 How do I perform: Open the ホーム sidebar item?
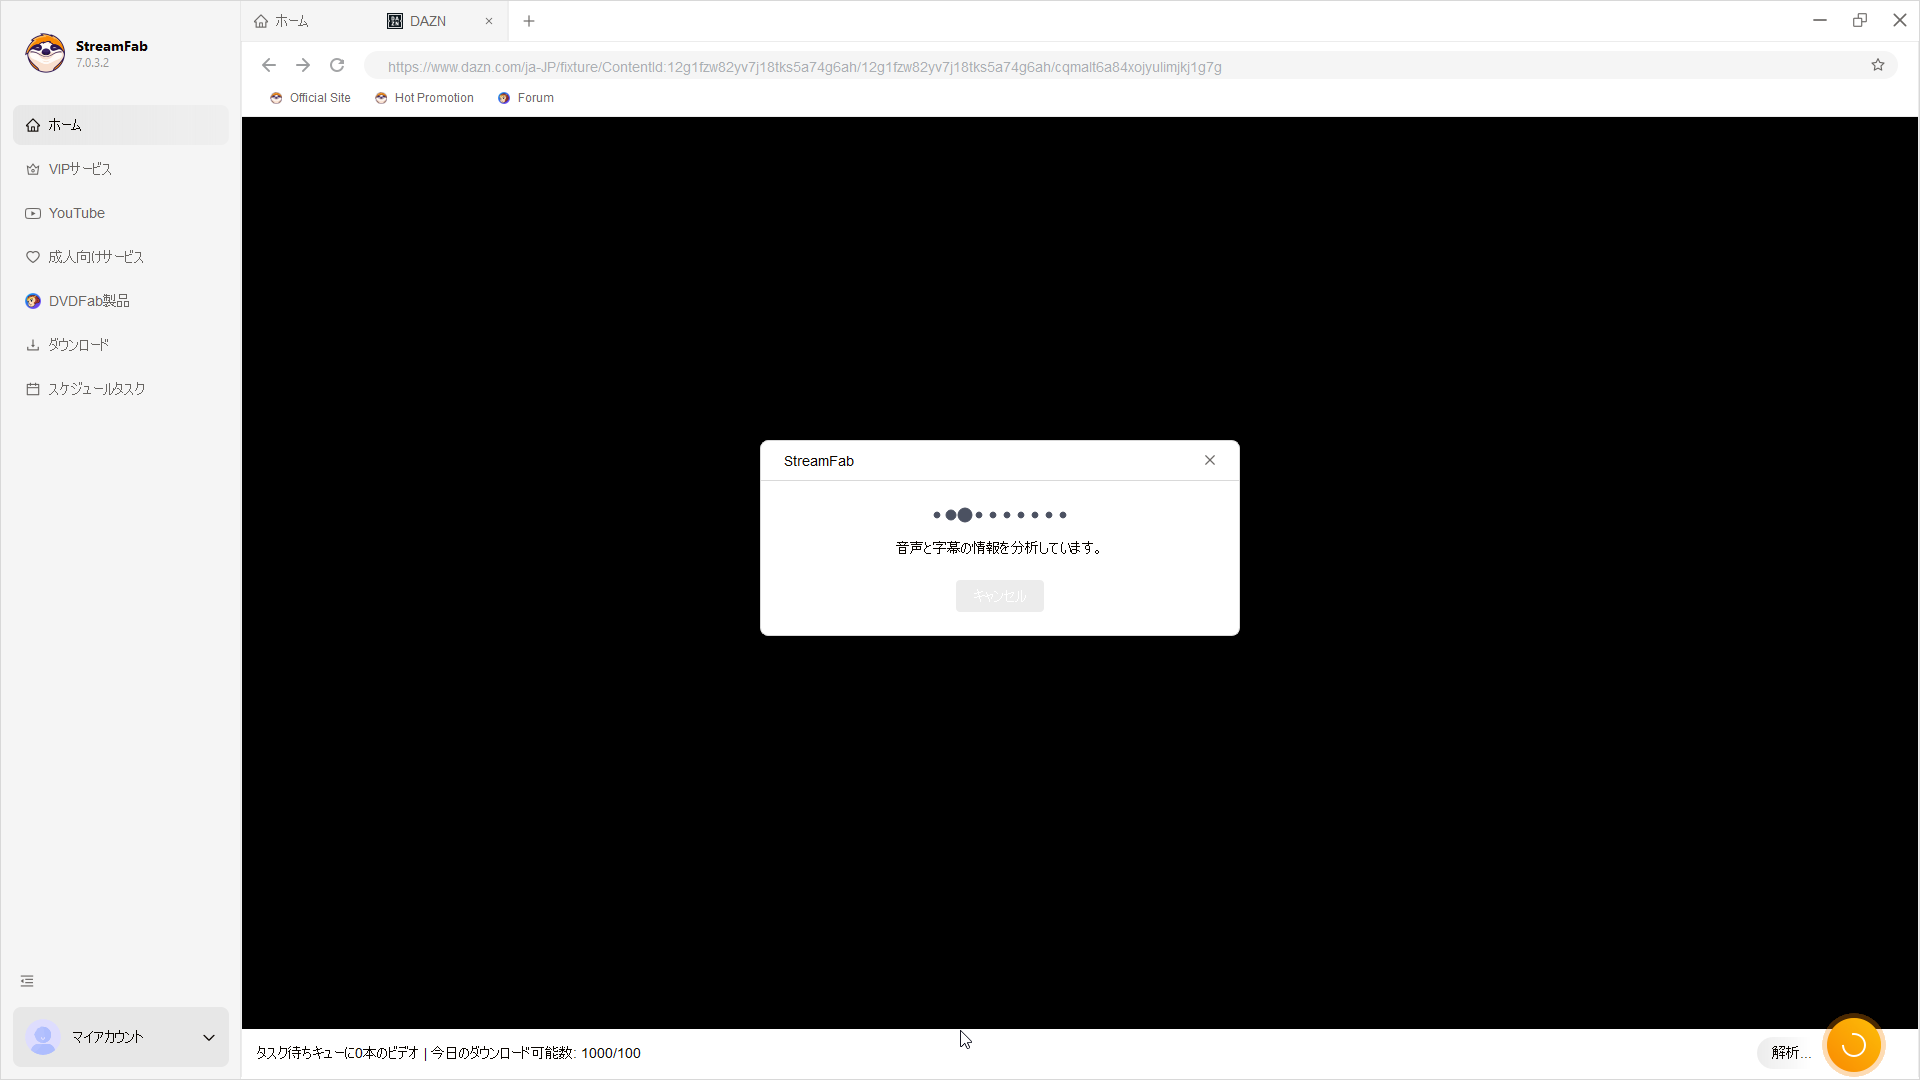tap(121, 125)
